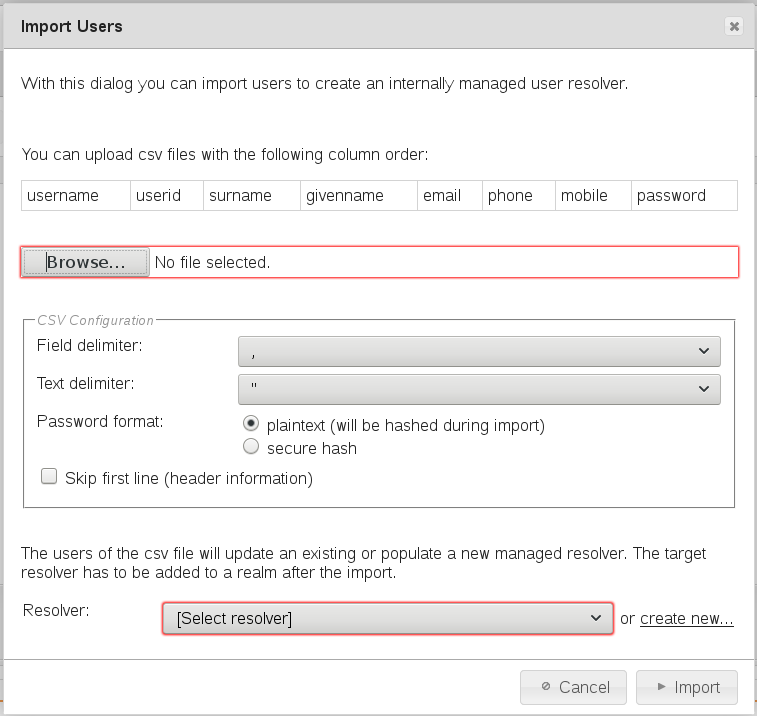
Task: Enable the Skip first line checkbox
Action: (x=49, y=478)
